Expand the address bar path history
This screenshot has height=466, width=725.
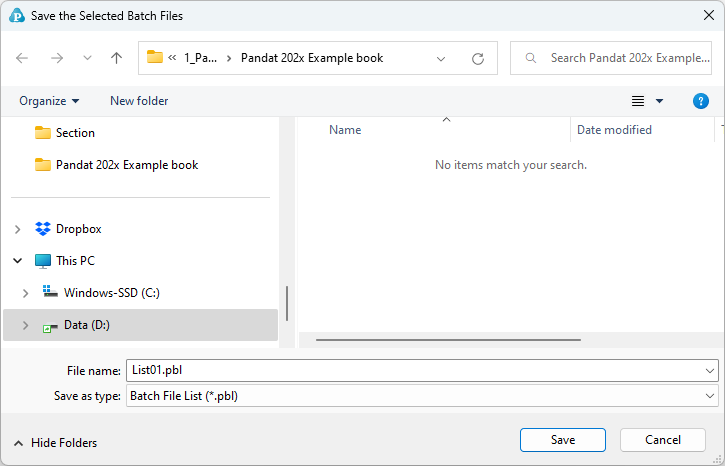[441, 58]
